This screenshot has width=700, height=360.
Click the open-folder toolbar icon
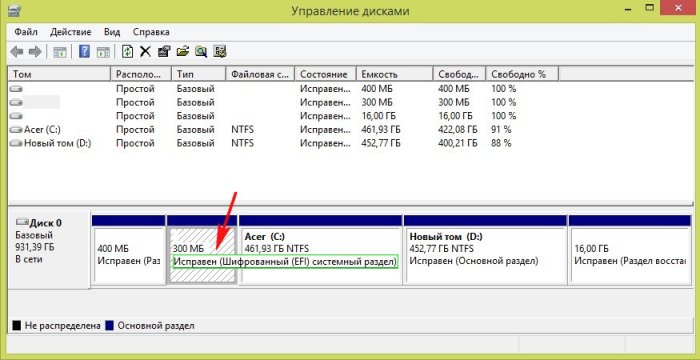(183, 52)
